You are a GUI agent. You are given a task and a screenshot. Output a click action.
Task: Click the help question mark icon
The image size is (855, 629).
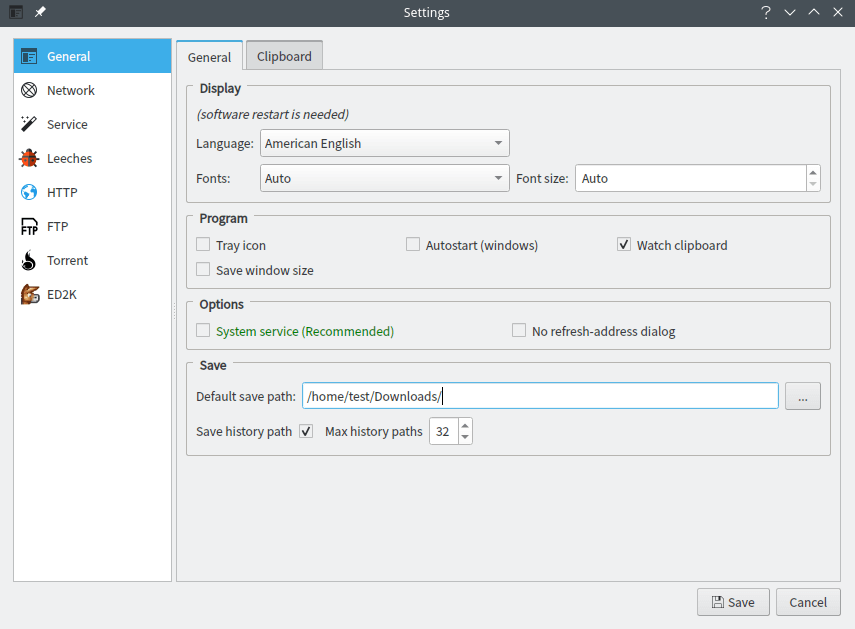point(766,12)
